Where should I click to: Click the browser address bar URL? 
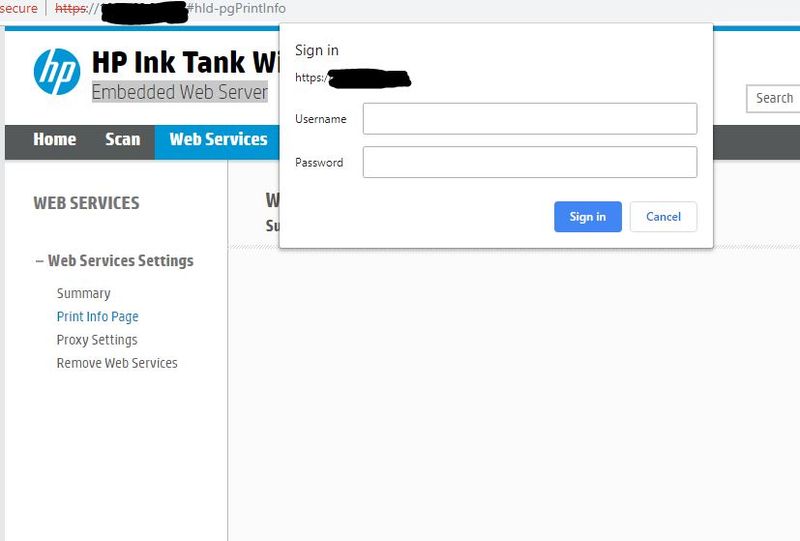tap(170, 9)
